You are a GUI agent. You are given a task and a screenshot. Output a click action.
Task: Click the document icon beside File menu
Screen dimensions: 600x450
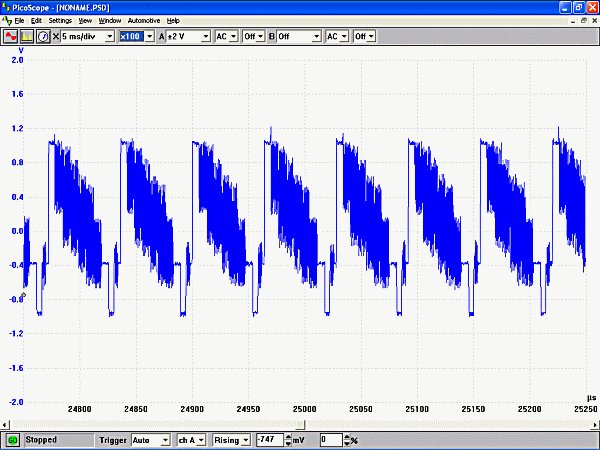pos(7,21)
